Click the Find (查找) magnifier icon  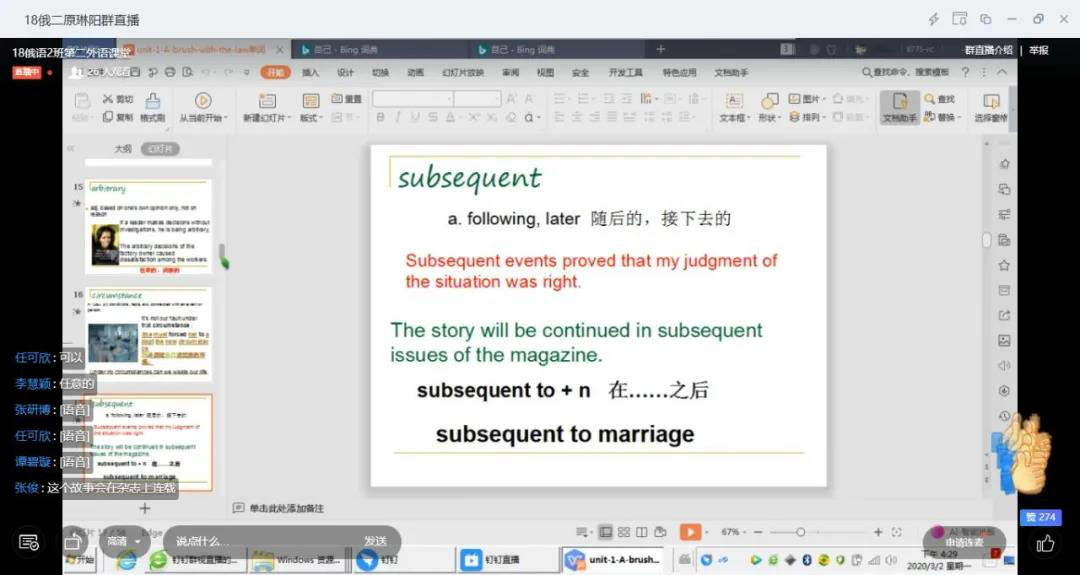click(930, 99)
